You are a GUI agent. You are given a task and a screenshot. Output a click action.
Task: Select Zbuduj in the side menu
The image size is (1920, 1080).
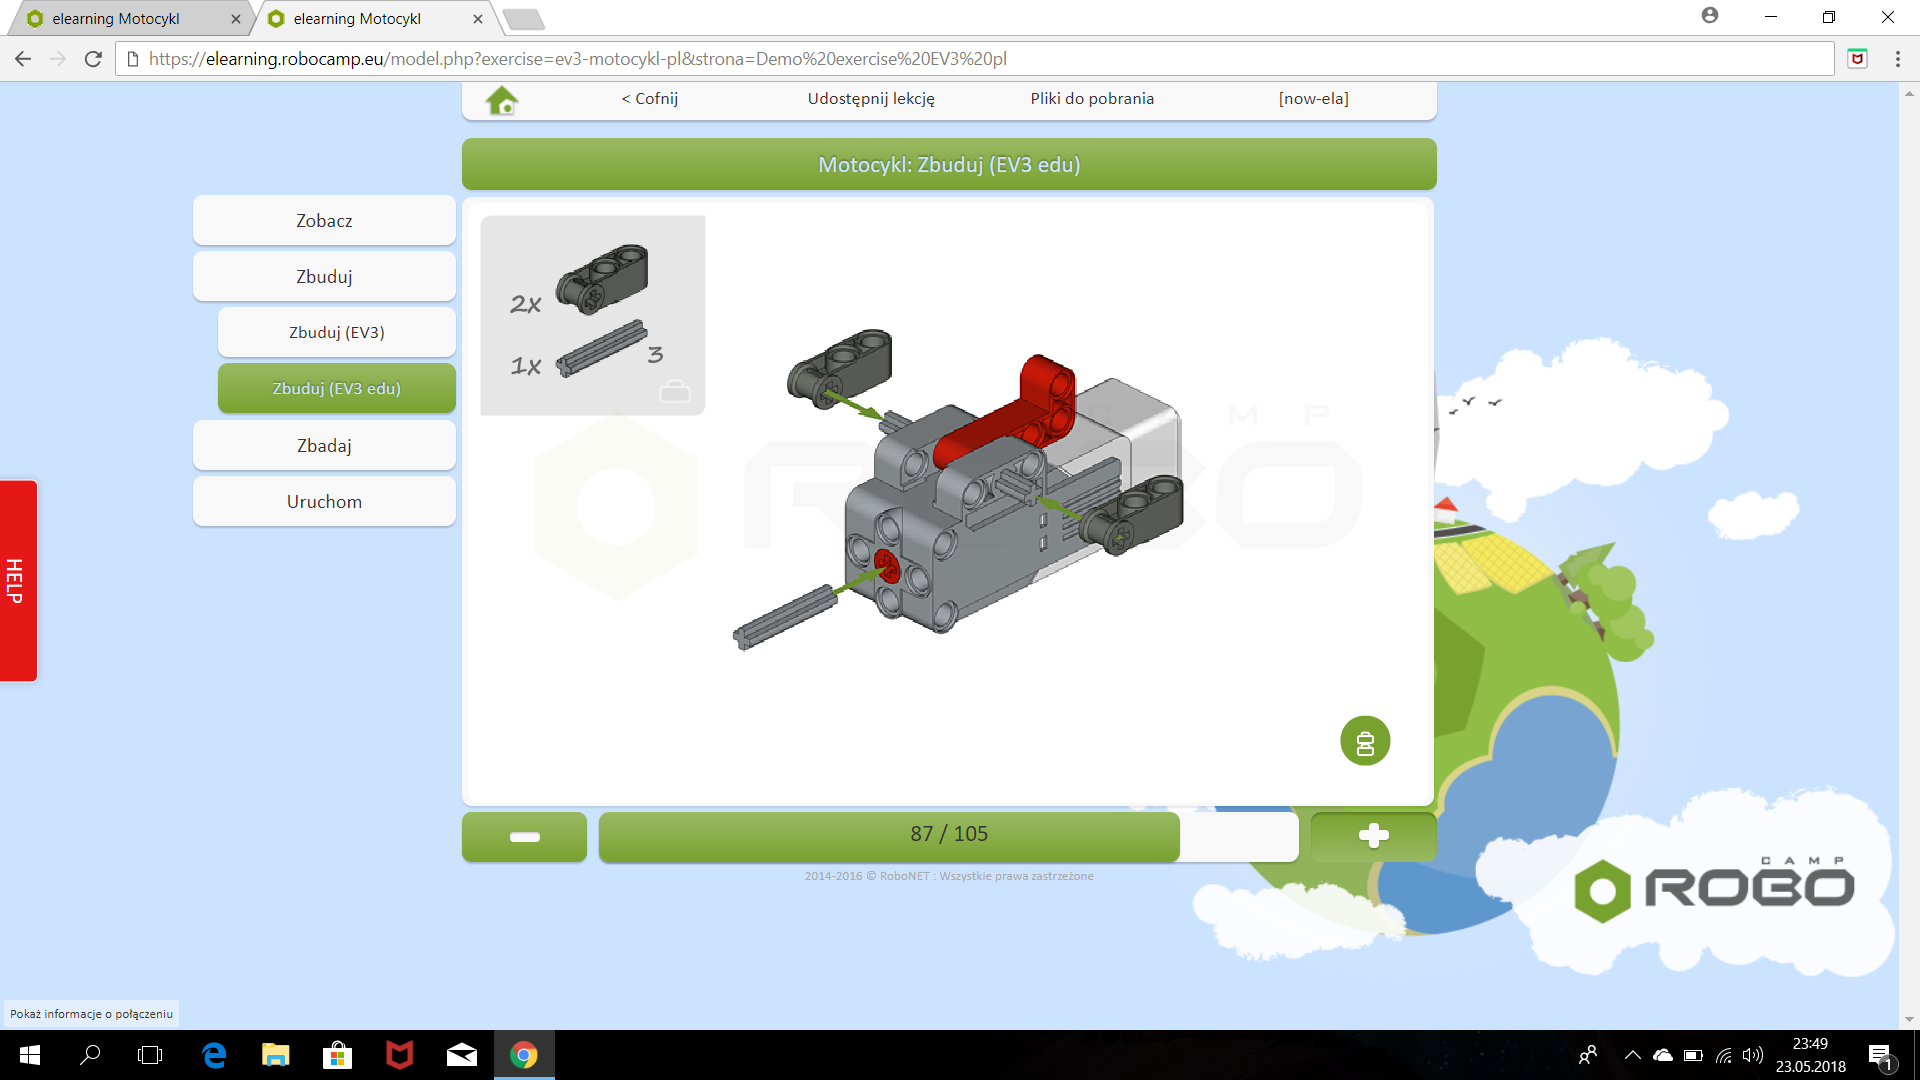324,277
